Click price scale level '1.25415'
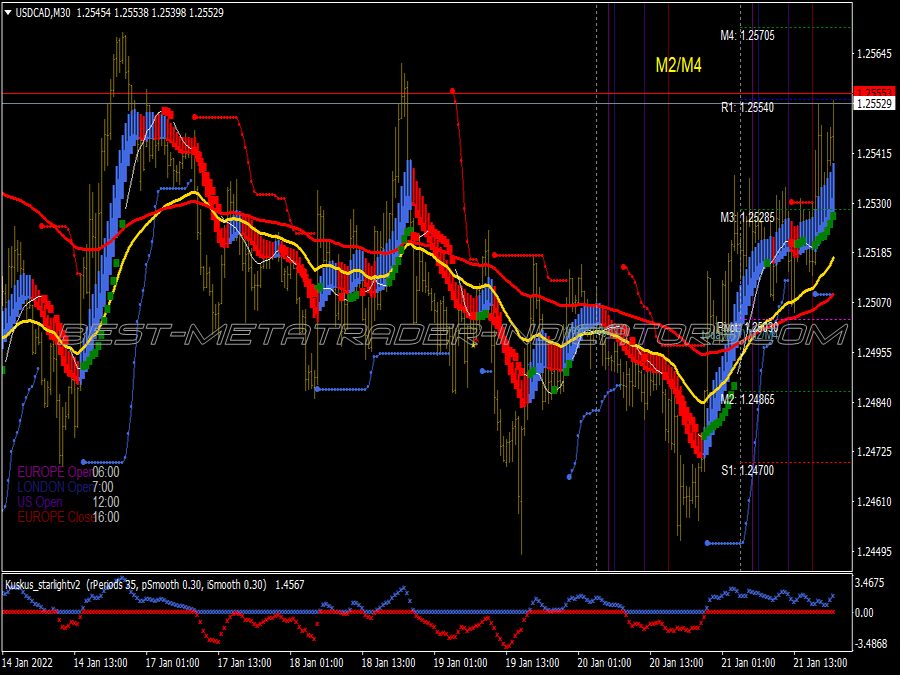 click(x=875, y=154)
